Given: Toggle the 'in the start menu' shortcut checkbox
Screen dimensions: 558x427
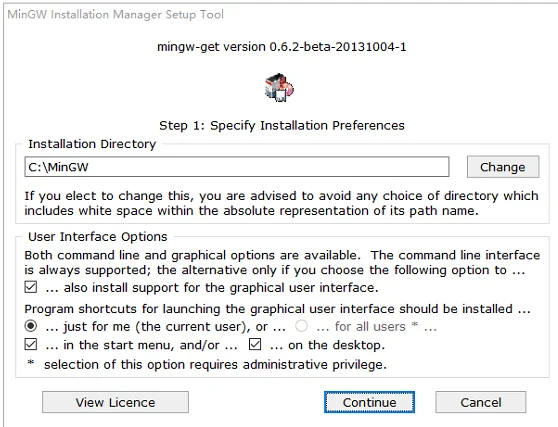Looking at the screenshot, I should (x=31, y=344).
